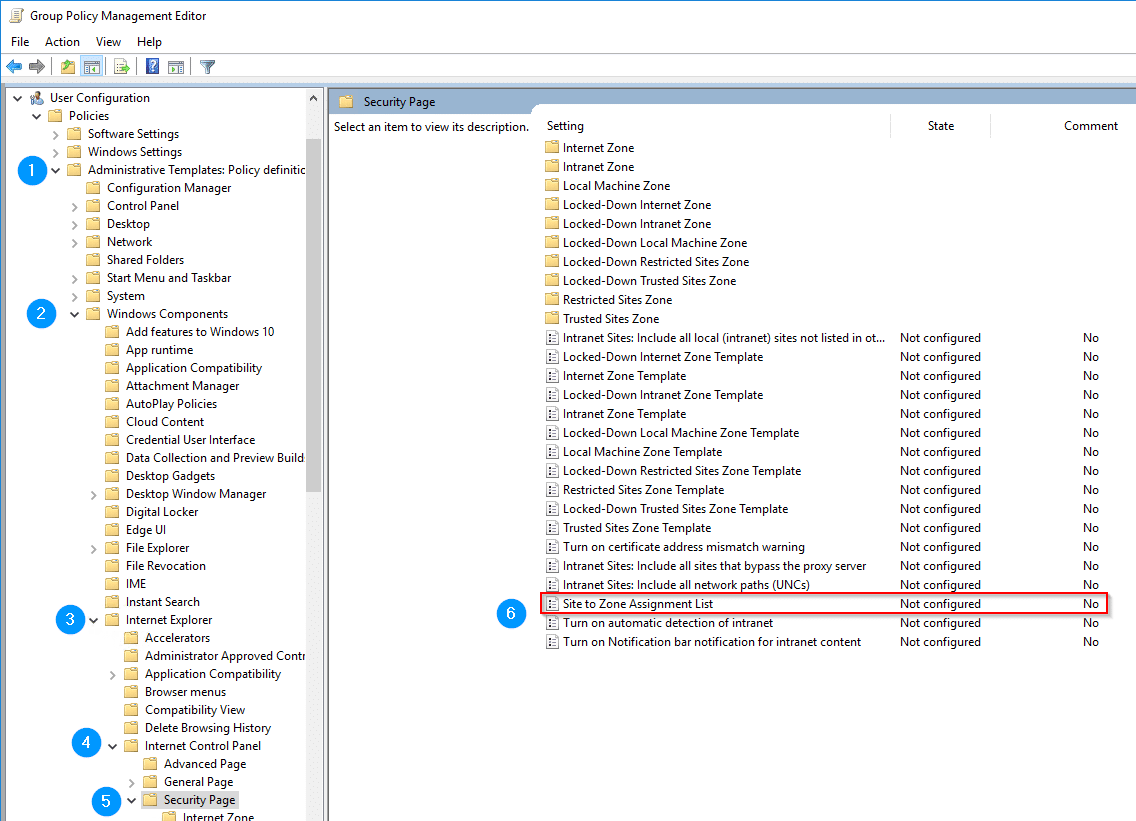
Task: Select the Delete Browsing History tree item
Action: [x=208, y=728]
